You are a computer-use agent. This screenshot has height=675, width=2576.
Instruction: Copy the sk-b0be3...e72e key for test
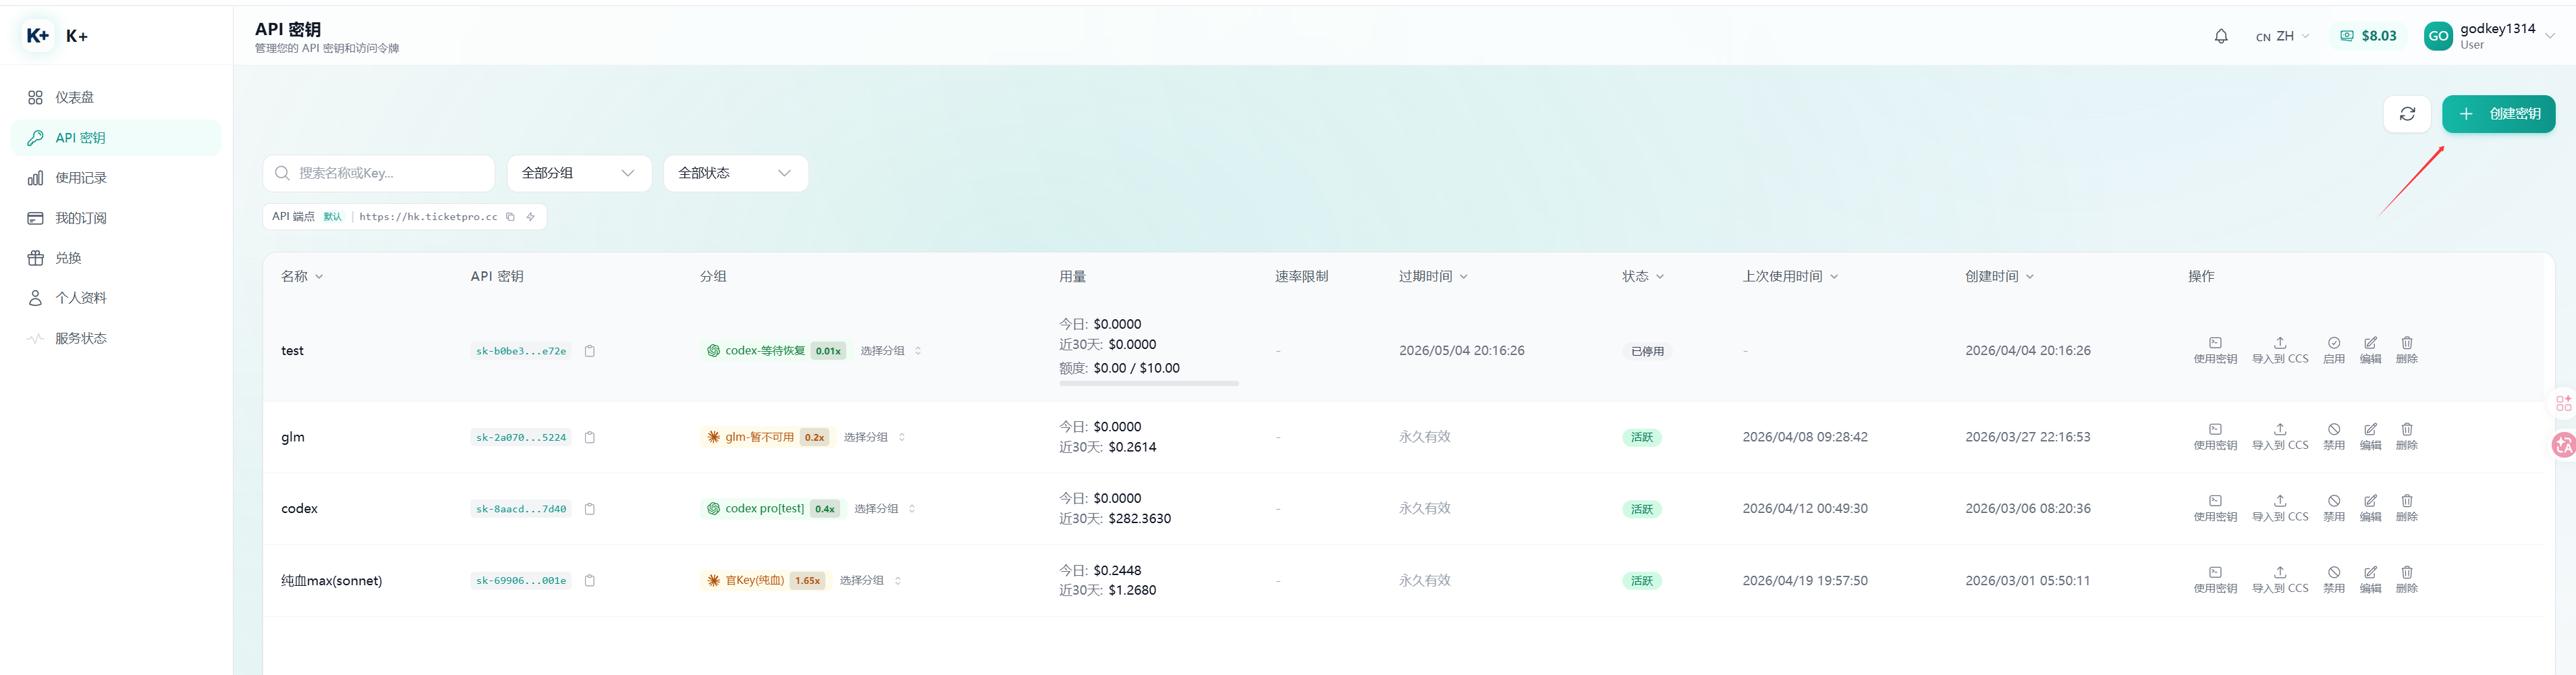click(590, 351)
